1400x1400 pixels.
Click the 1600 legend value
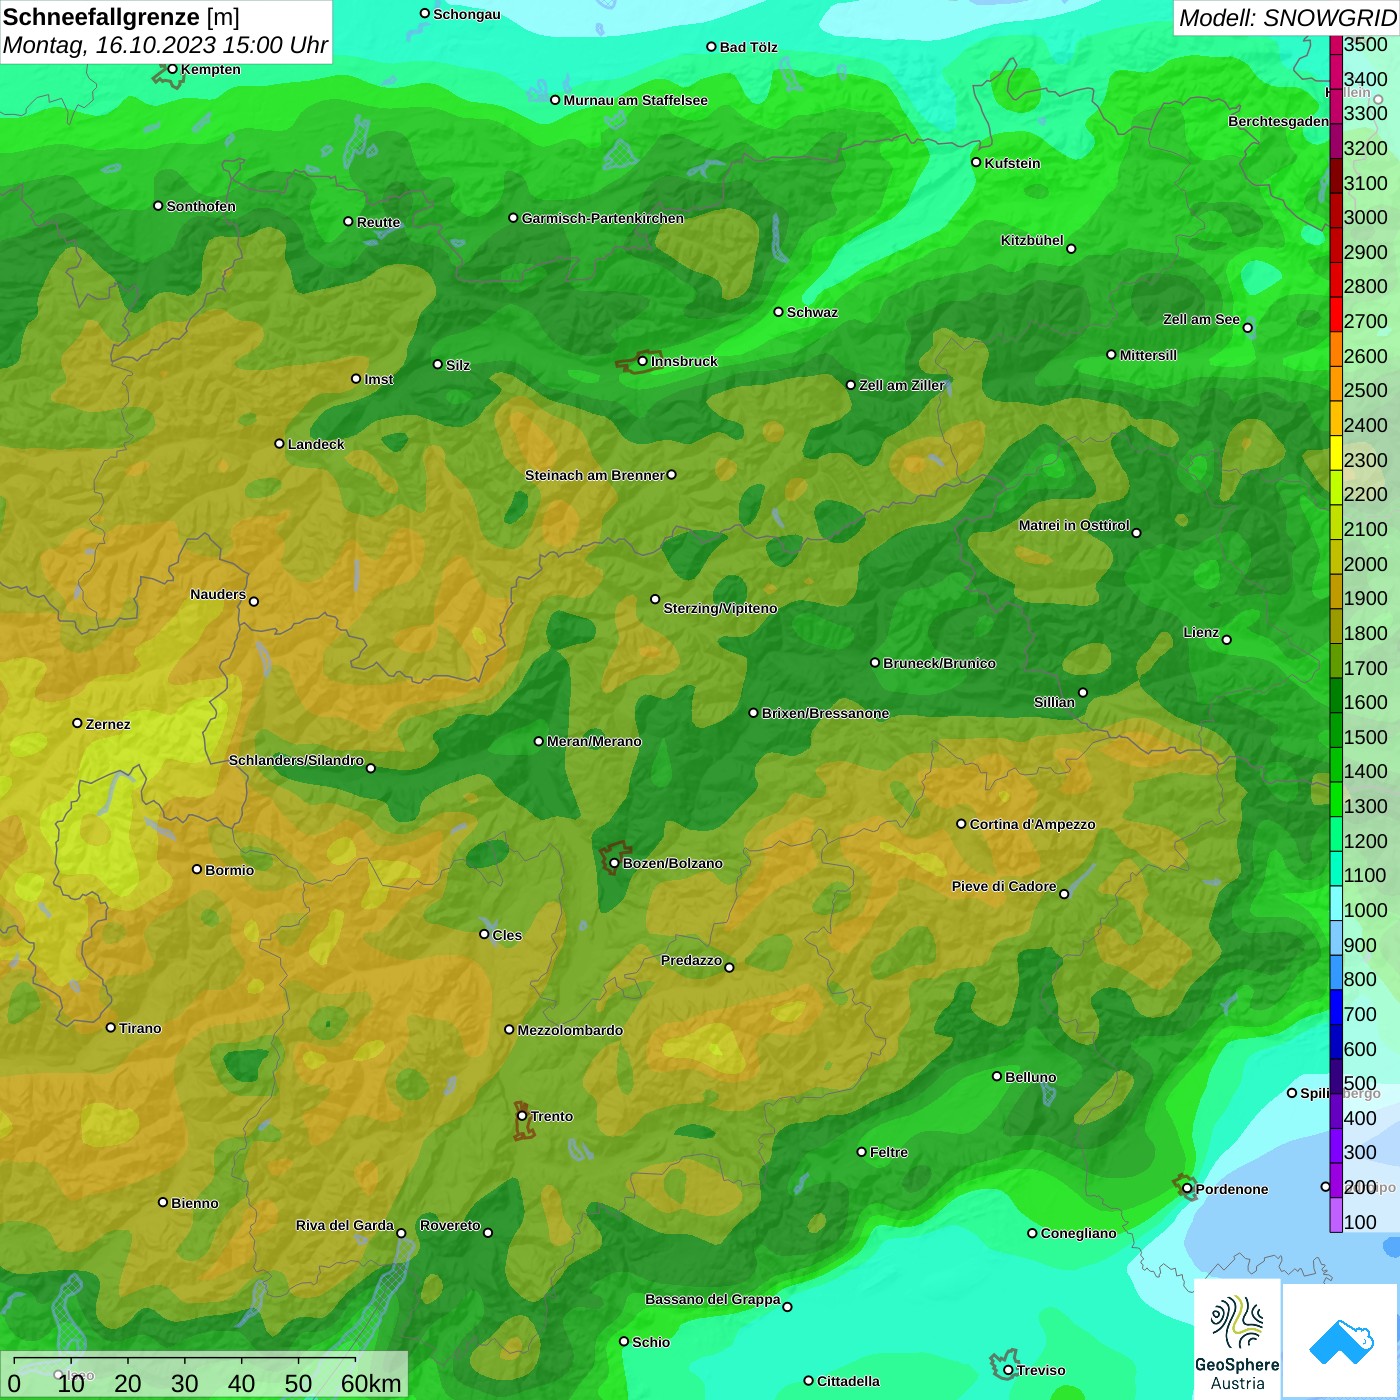[x=1365, y=702]
